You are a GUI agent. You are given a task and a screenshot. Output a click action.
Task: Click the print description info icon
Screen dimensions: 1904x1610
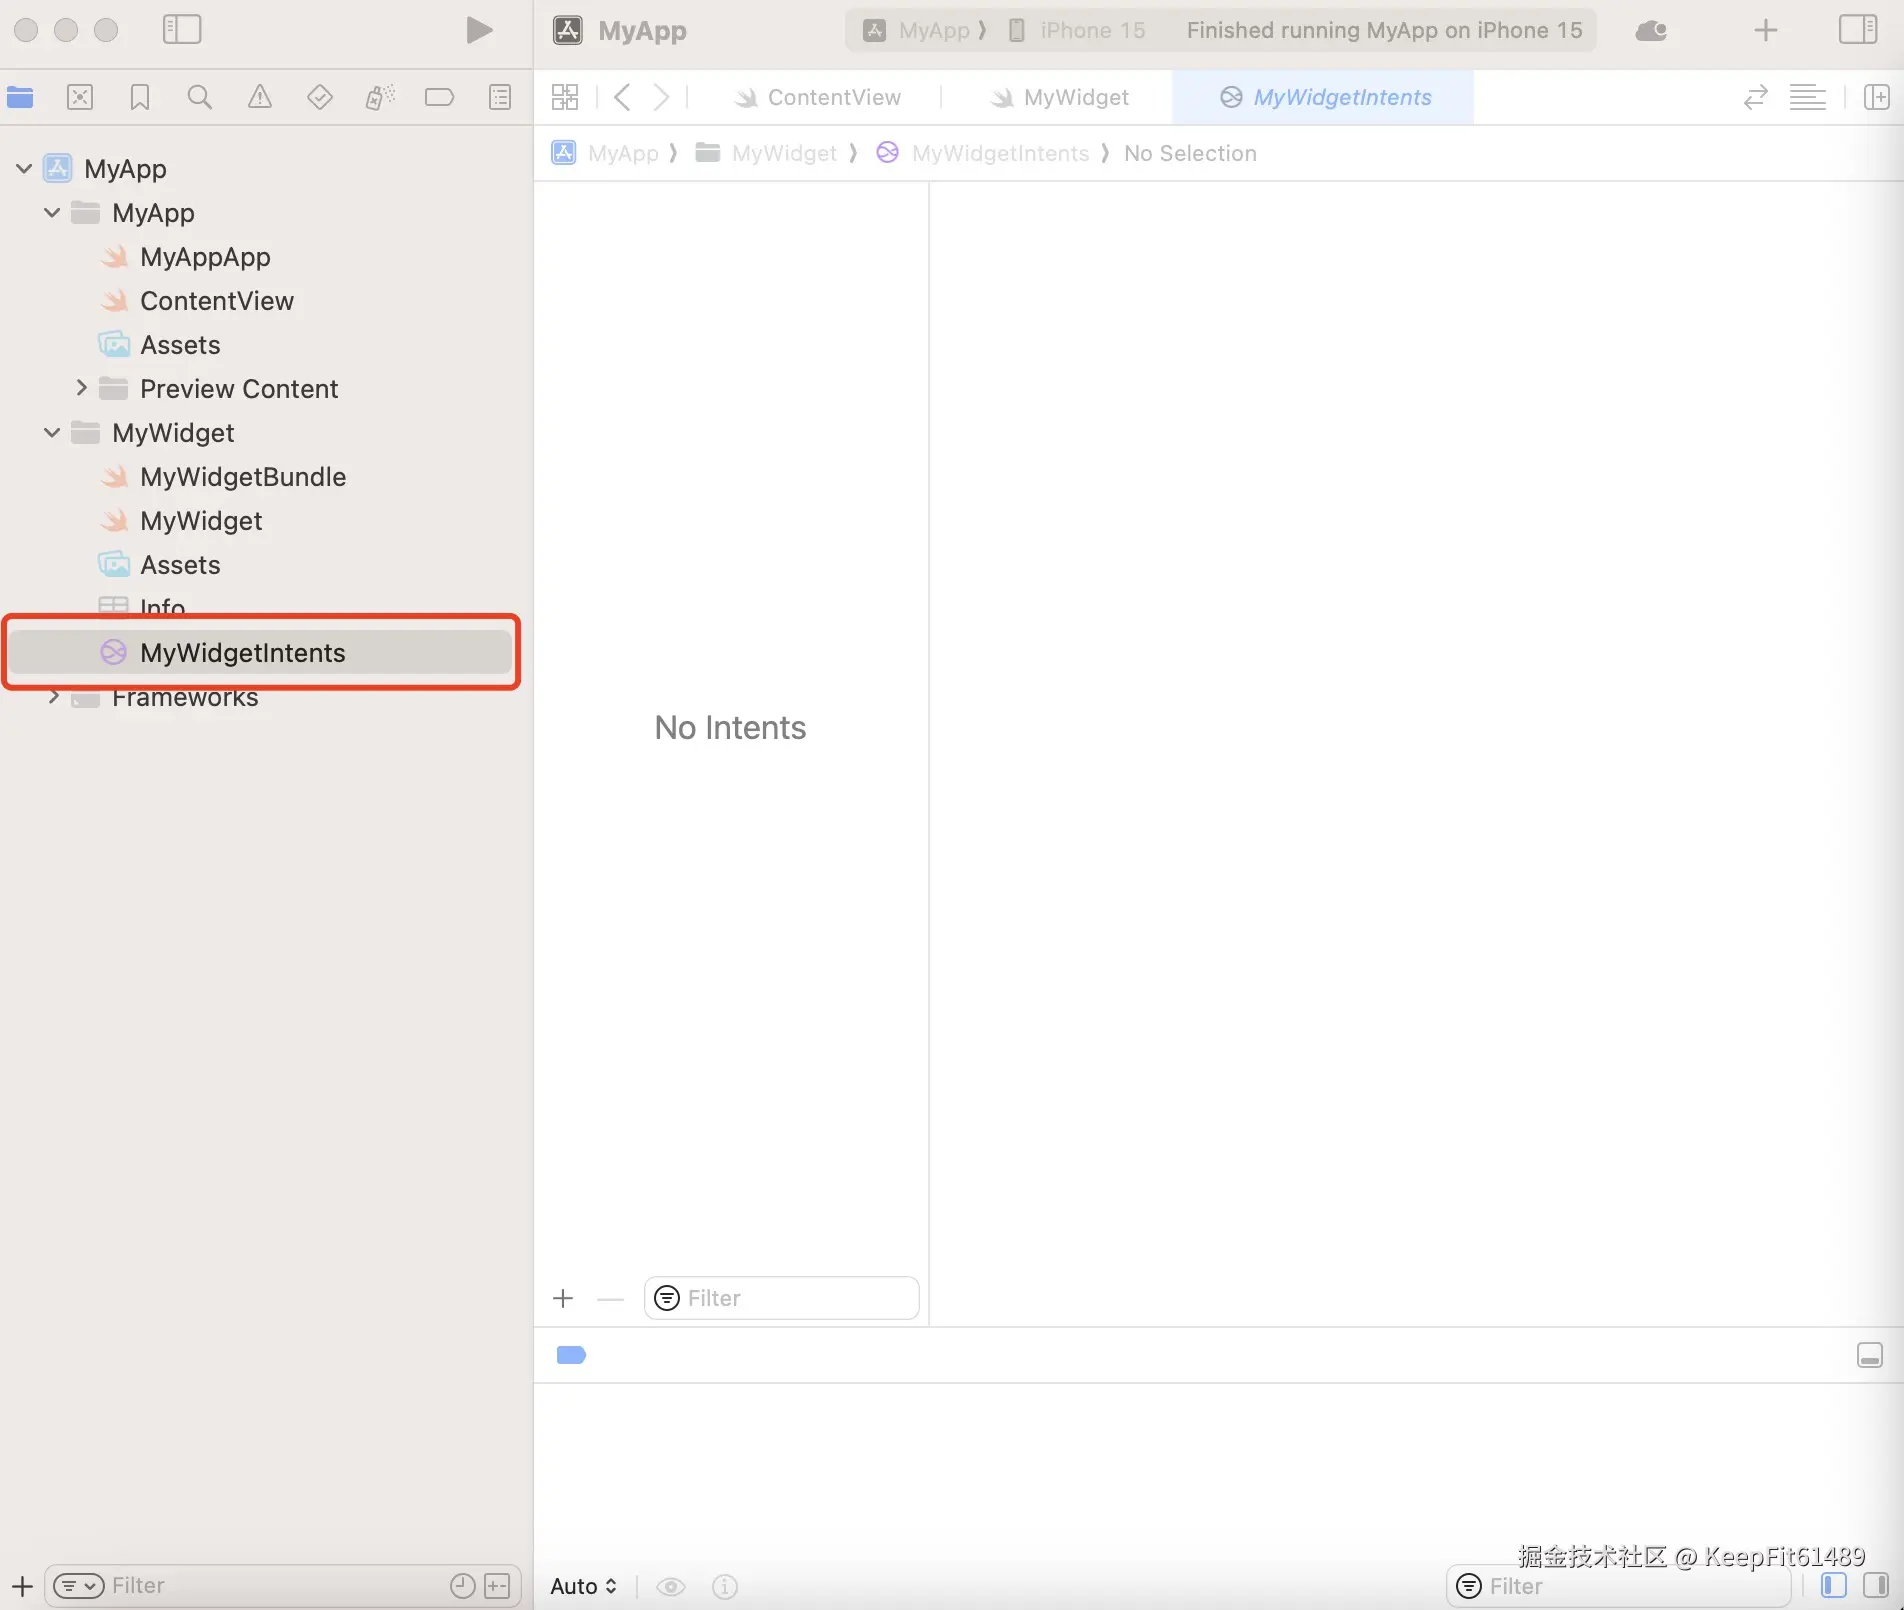[x=725, y=1587]
